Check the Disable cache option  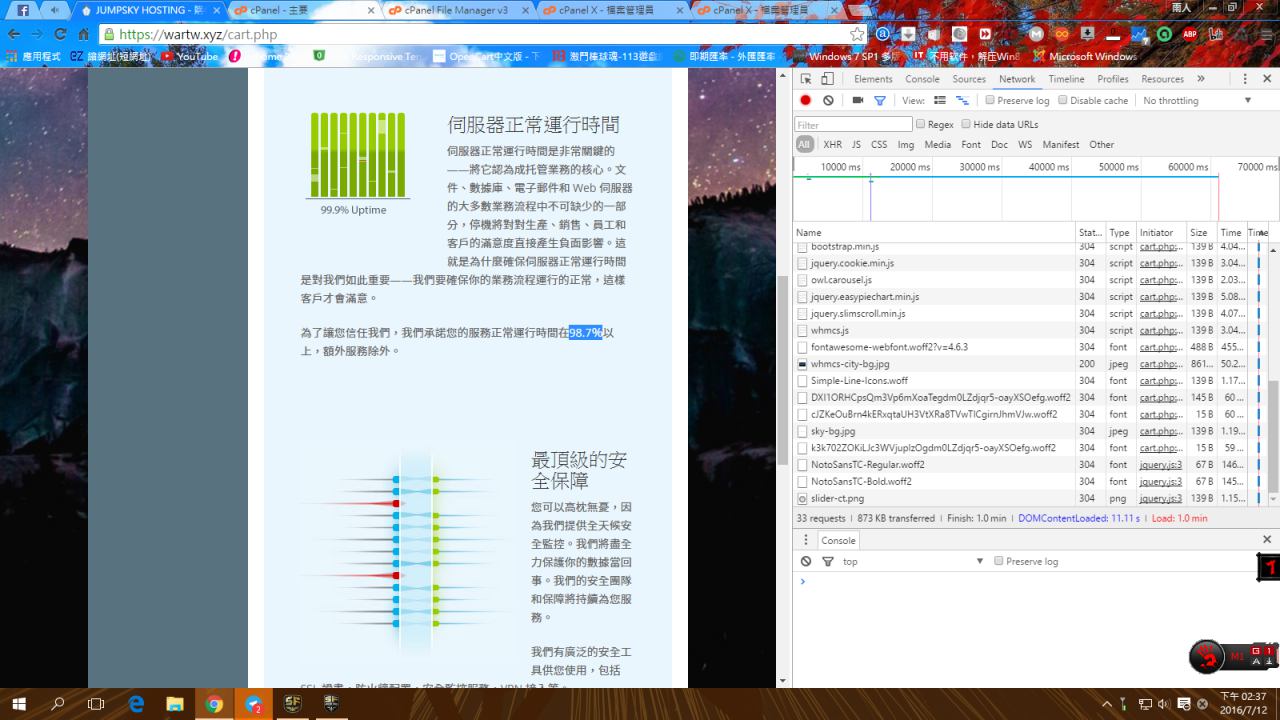pos(1064,100)
